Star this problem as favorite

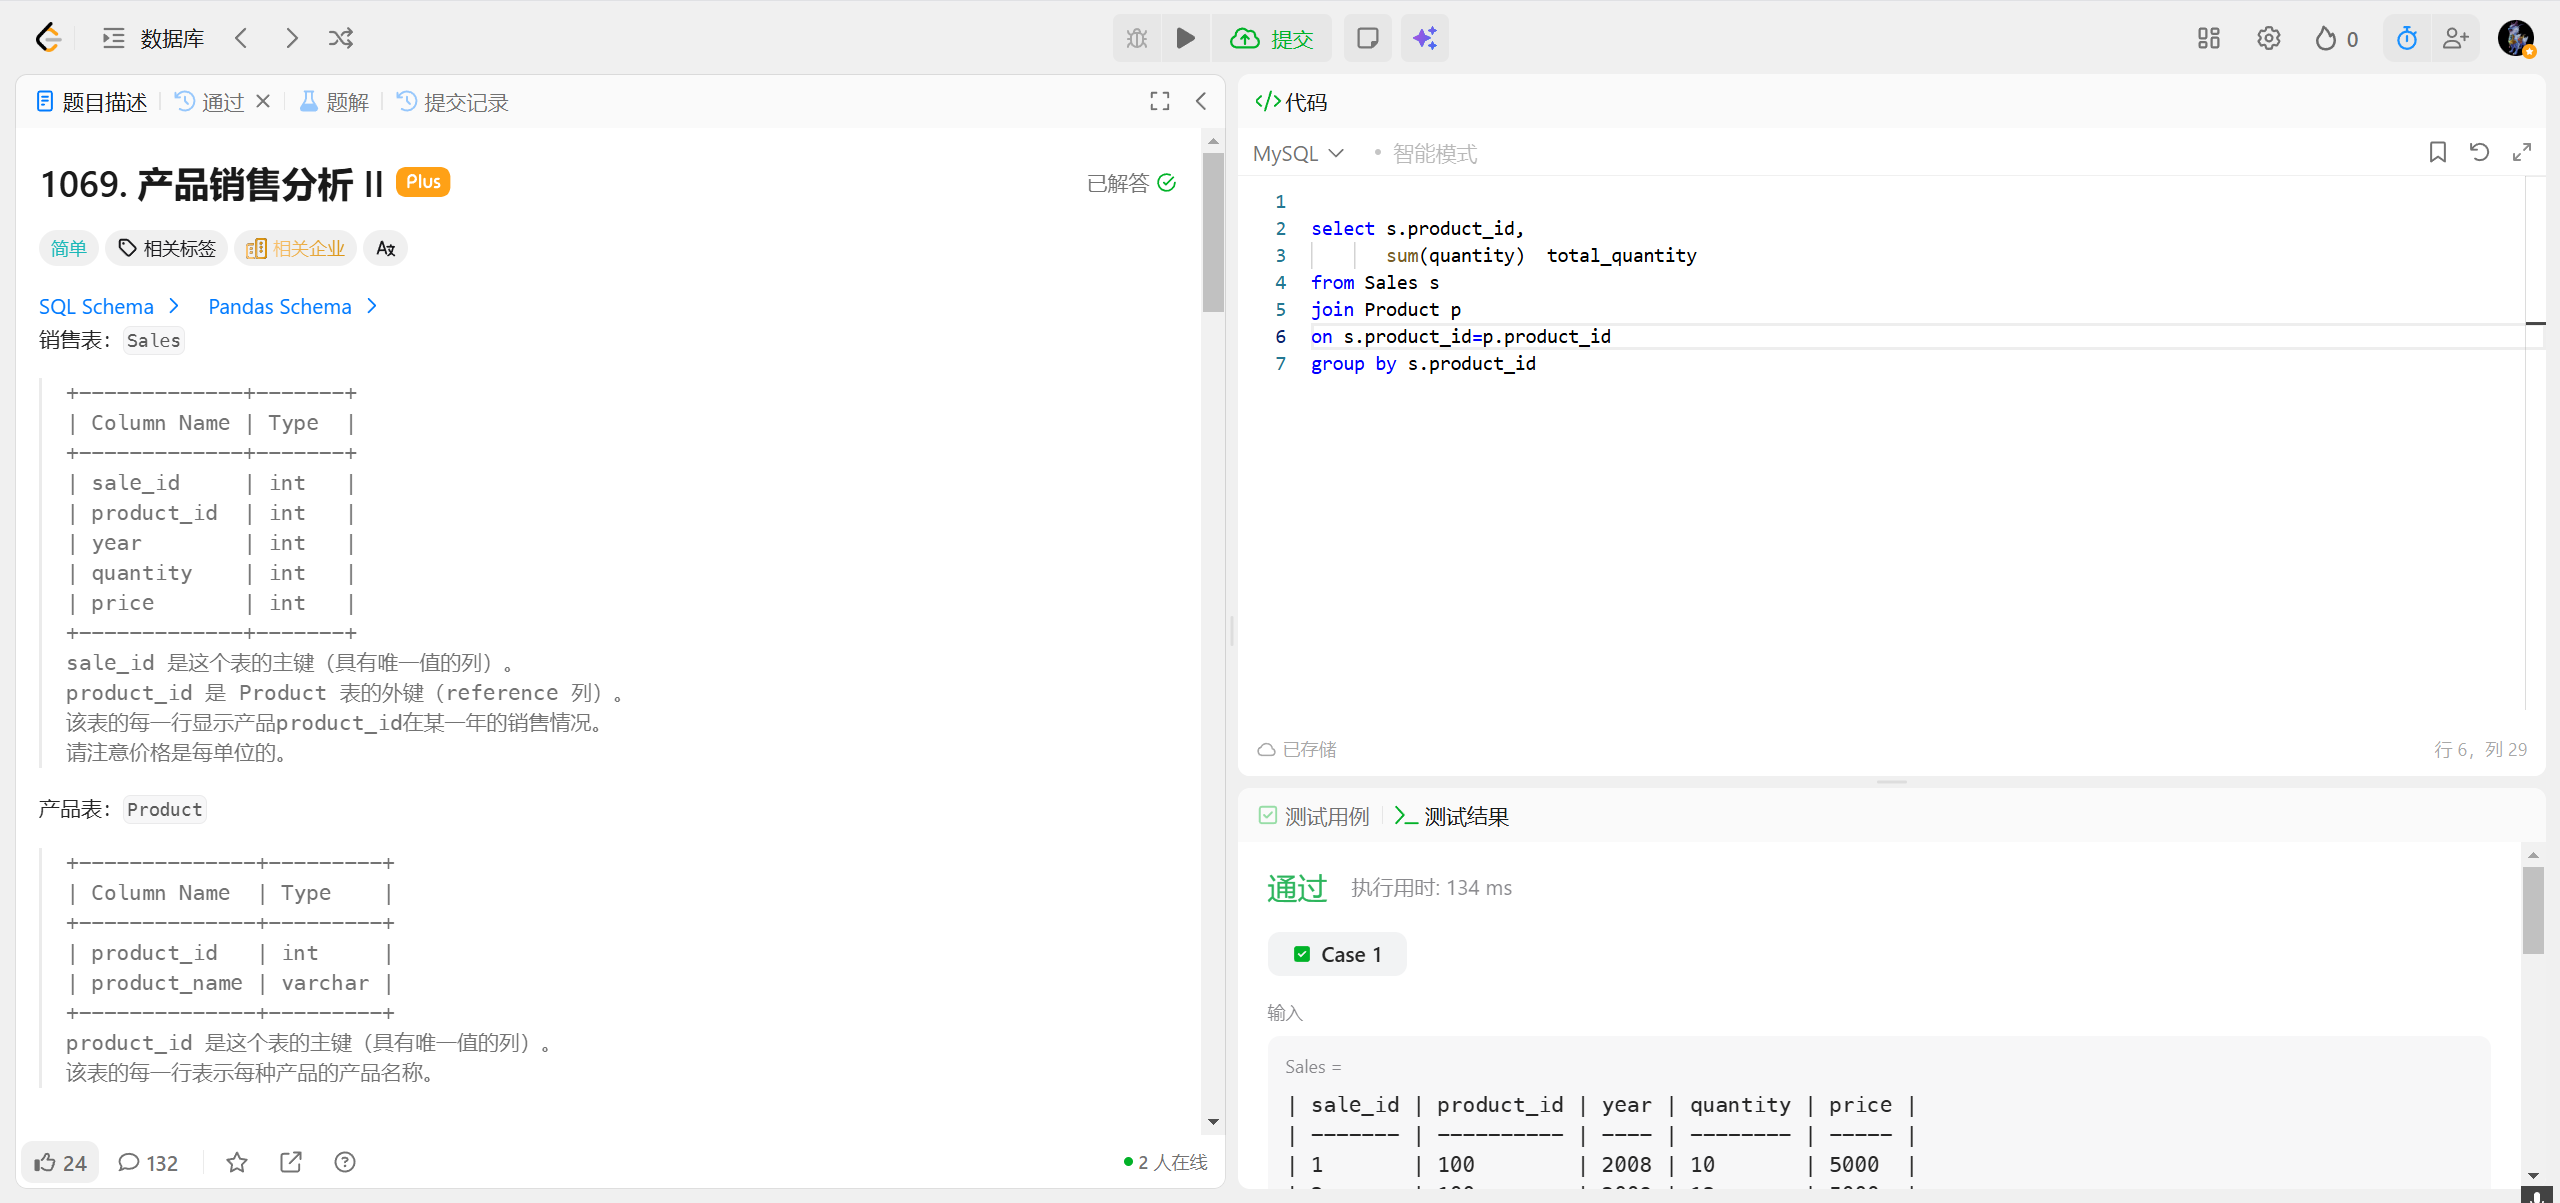click(x=236, y=1162)
